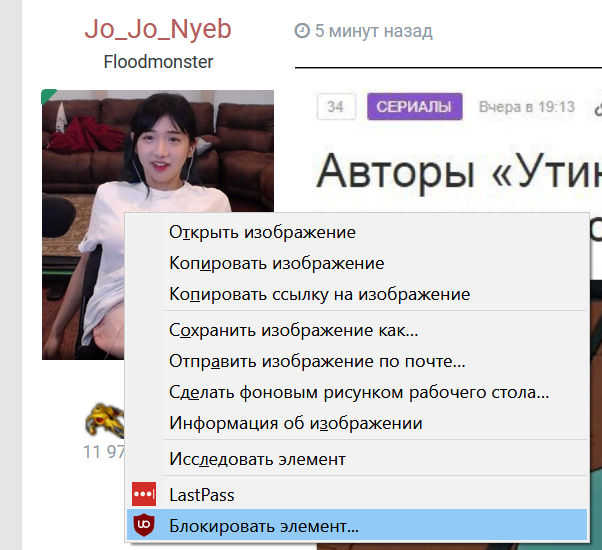602x550 pixels.
Task: Choose 'Сохранить изображение как...'
Action: (357, 330)
